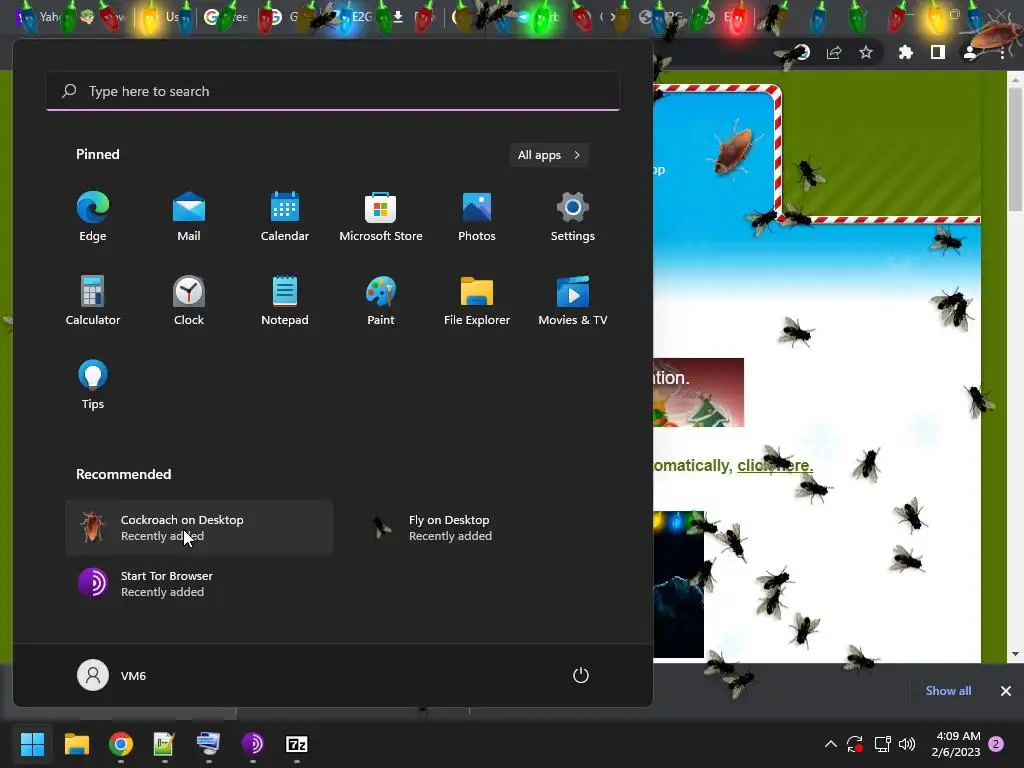Open the power options button

(581, 675)
